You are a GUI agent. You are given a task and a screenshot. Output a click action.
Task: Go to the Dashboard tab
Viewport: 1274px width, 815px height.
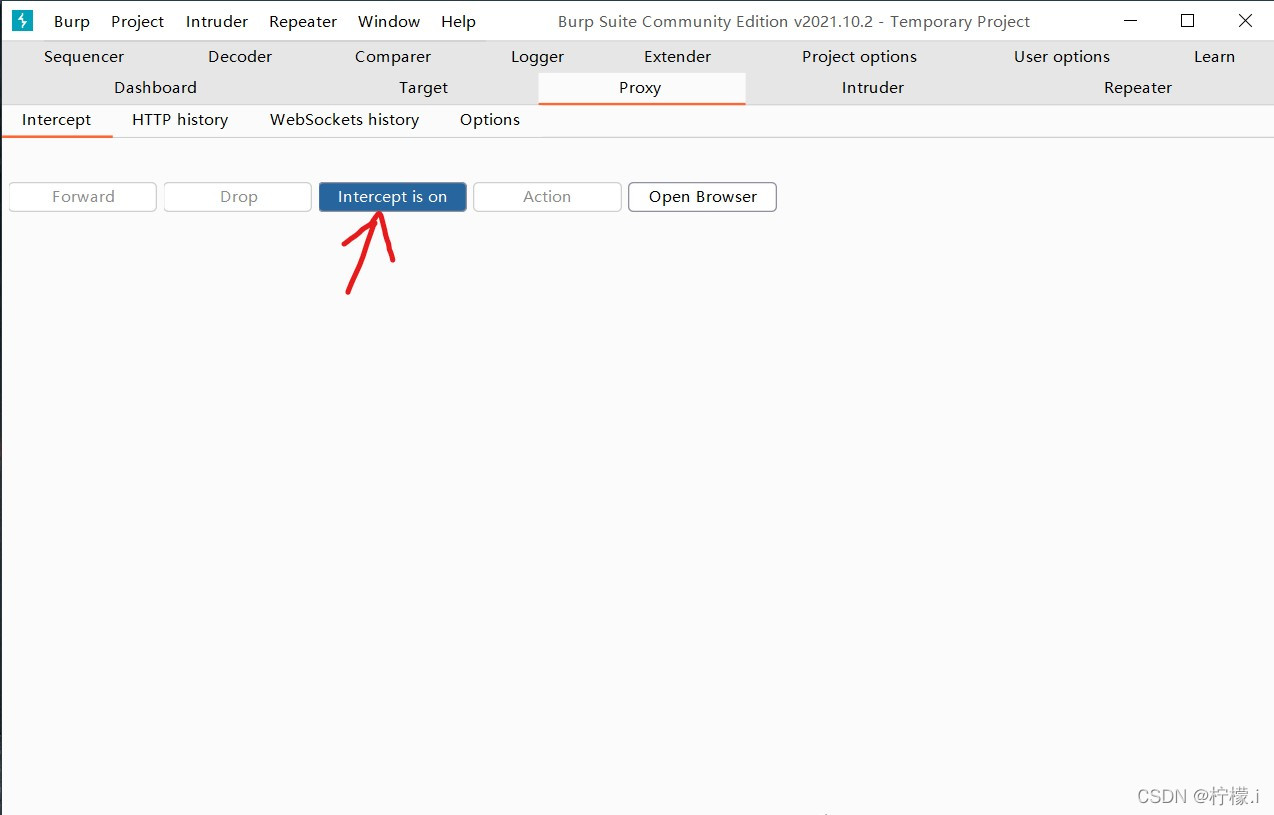pyautogui.click(x=156, y=88)
